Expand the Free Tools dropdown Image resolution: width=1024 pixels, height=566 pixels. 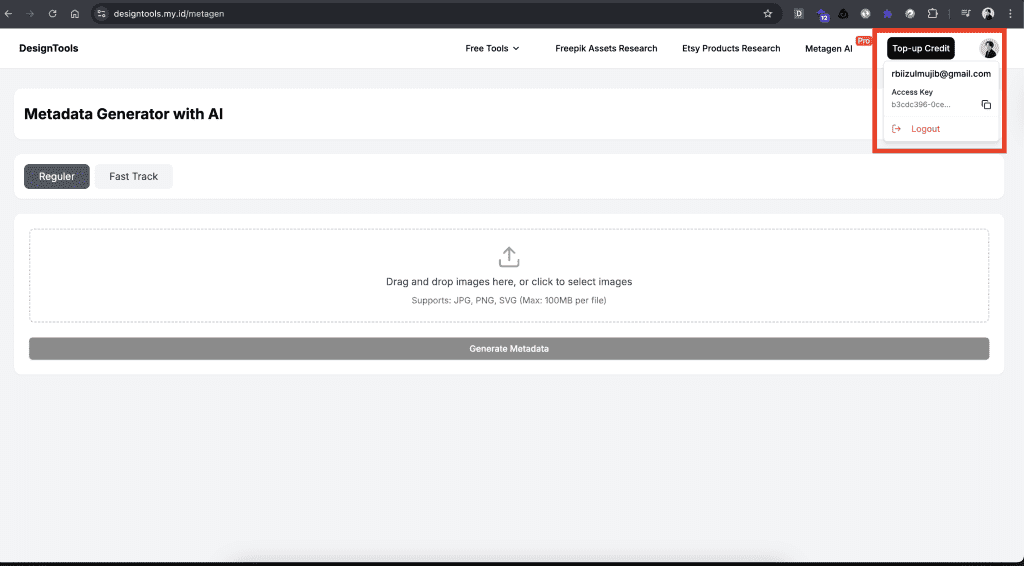tap(492, 48)
